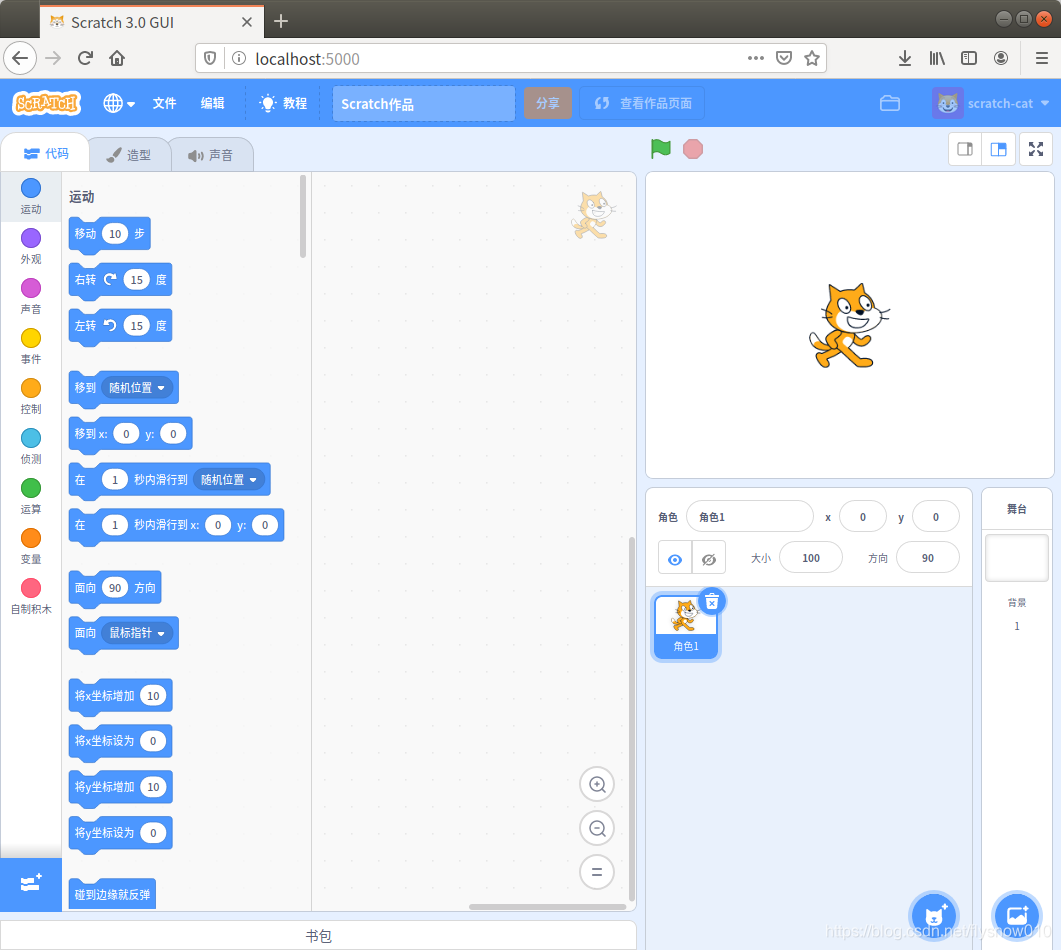Open the choose backdrop button

(1016, 915)
